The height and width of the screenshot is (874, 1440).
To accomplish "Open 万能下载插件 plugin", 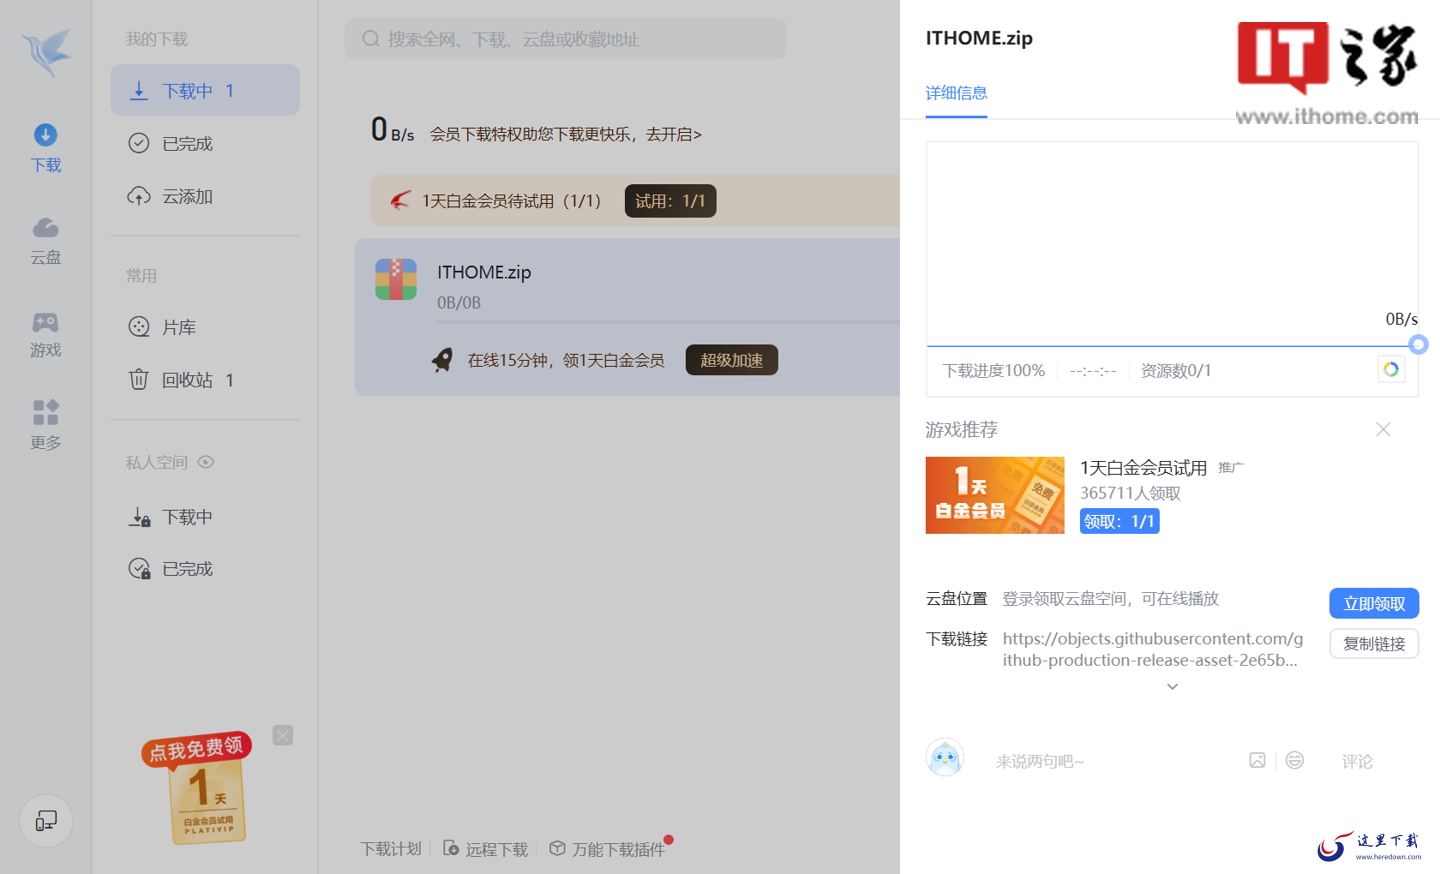I will point(608,849).
